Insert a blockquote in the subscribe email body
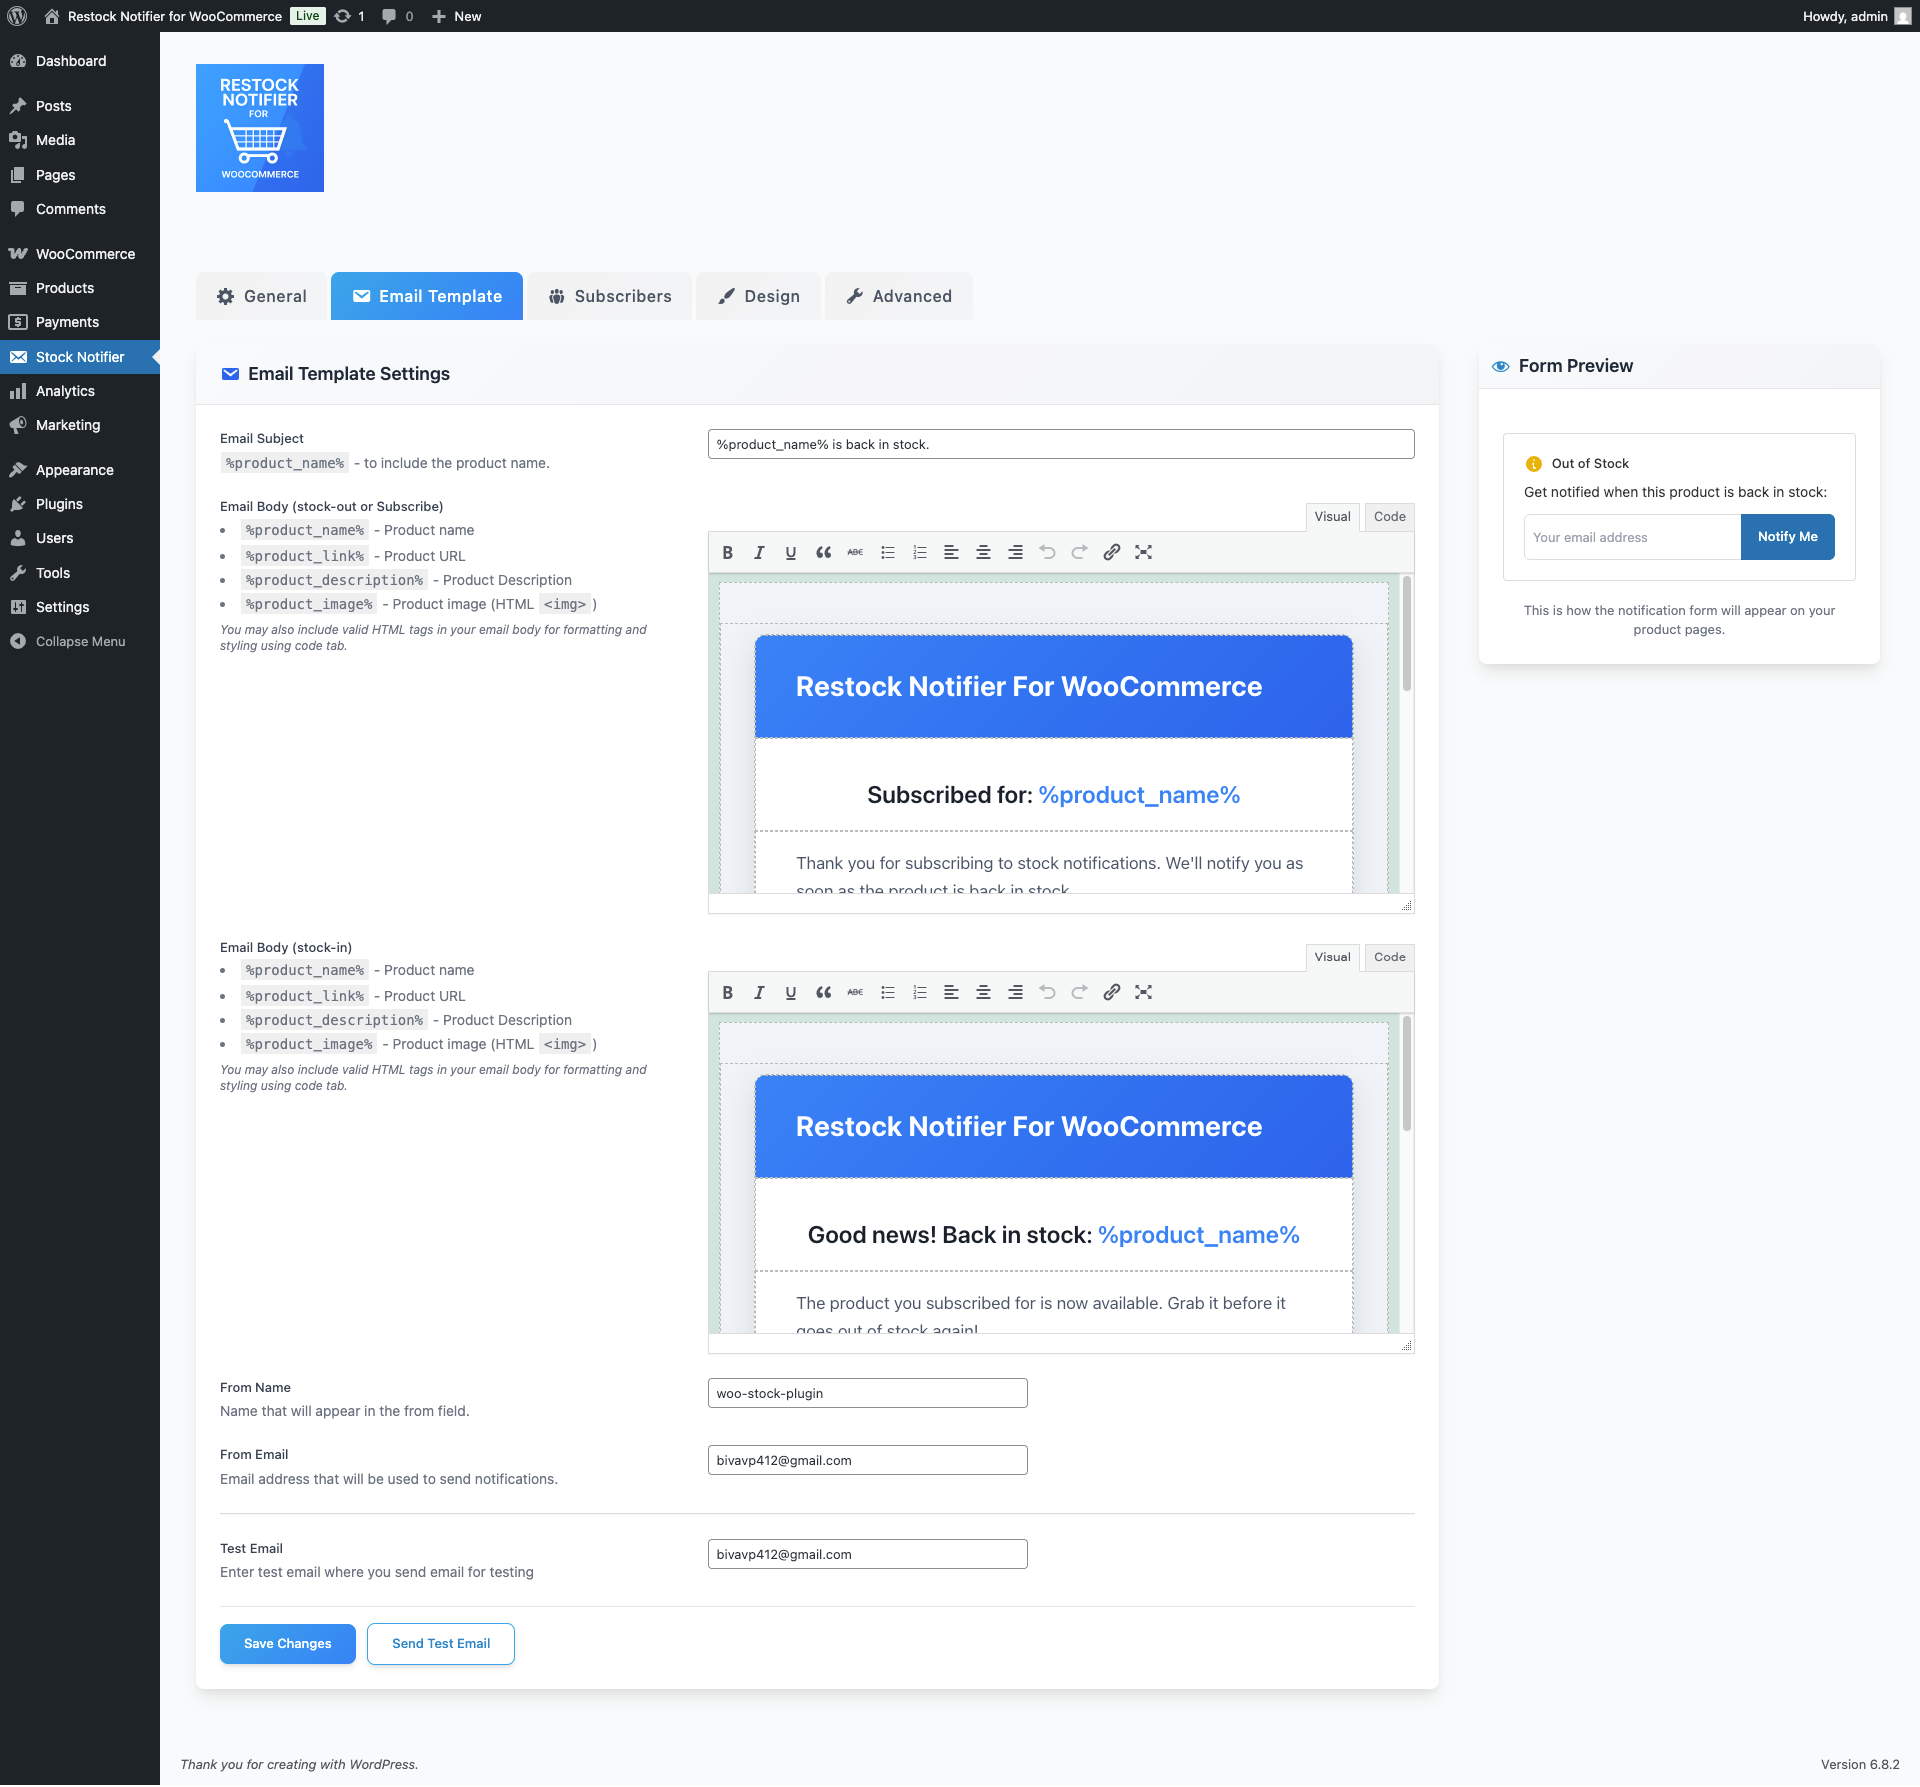The width and height of the screenshot is (1920, 1787). [823, 552]
